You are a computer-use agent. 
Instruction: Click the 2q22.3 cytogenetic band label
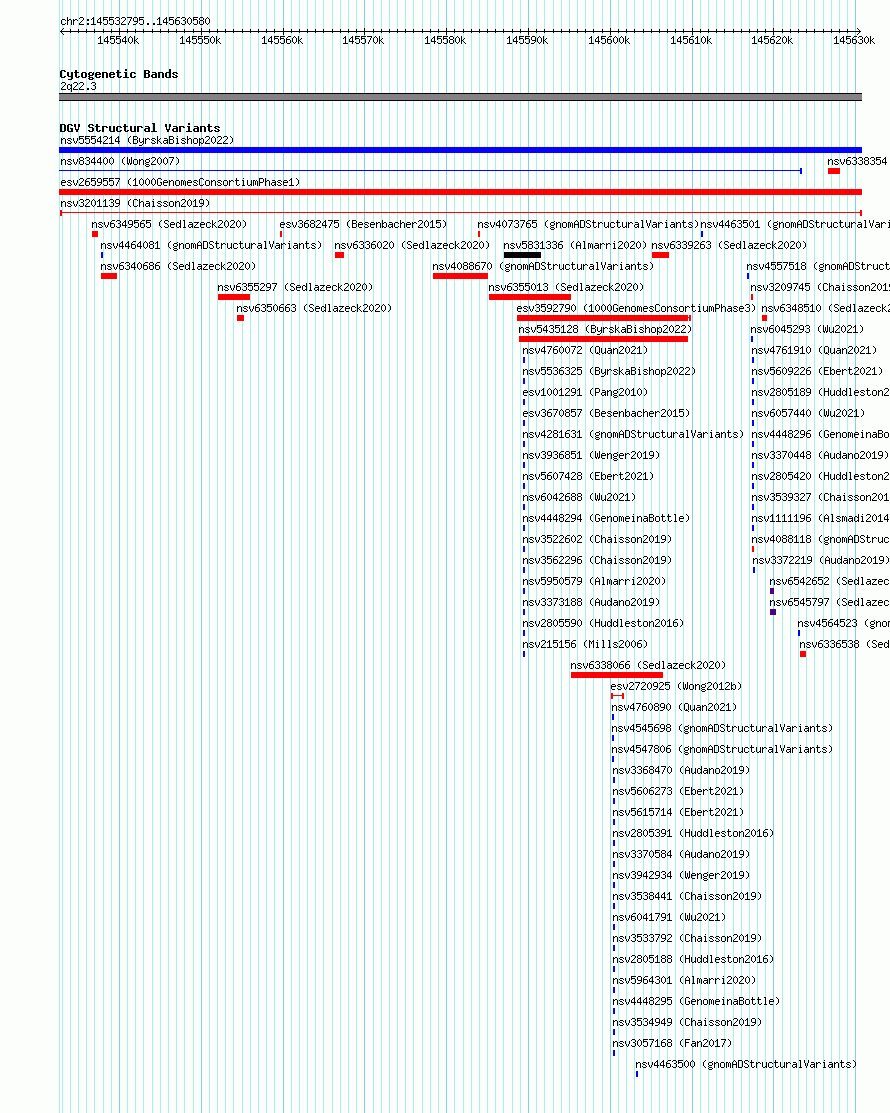coord(78,87)
